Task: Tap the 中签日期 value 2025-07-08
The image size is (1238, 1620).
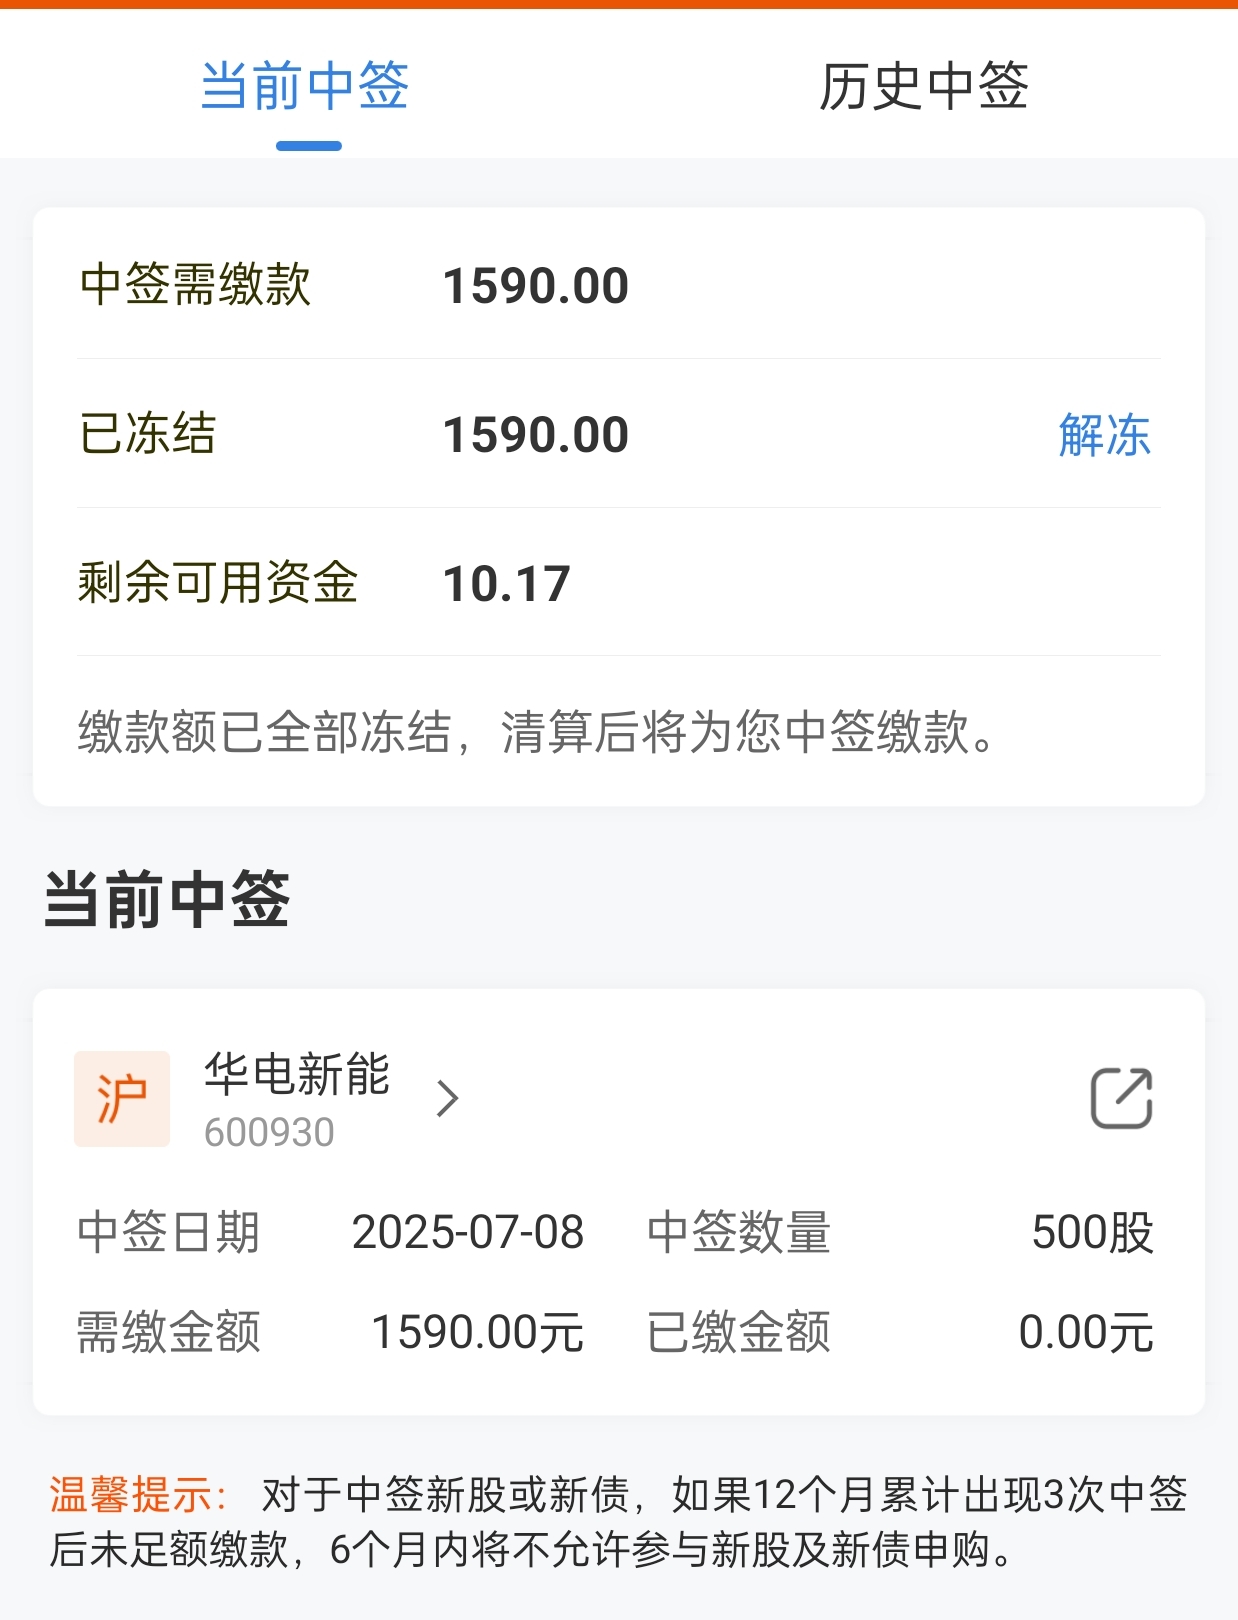Action: [x=468, y=1232]
